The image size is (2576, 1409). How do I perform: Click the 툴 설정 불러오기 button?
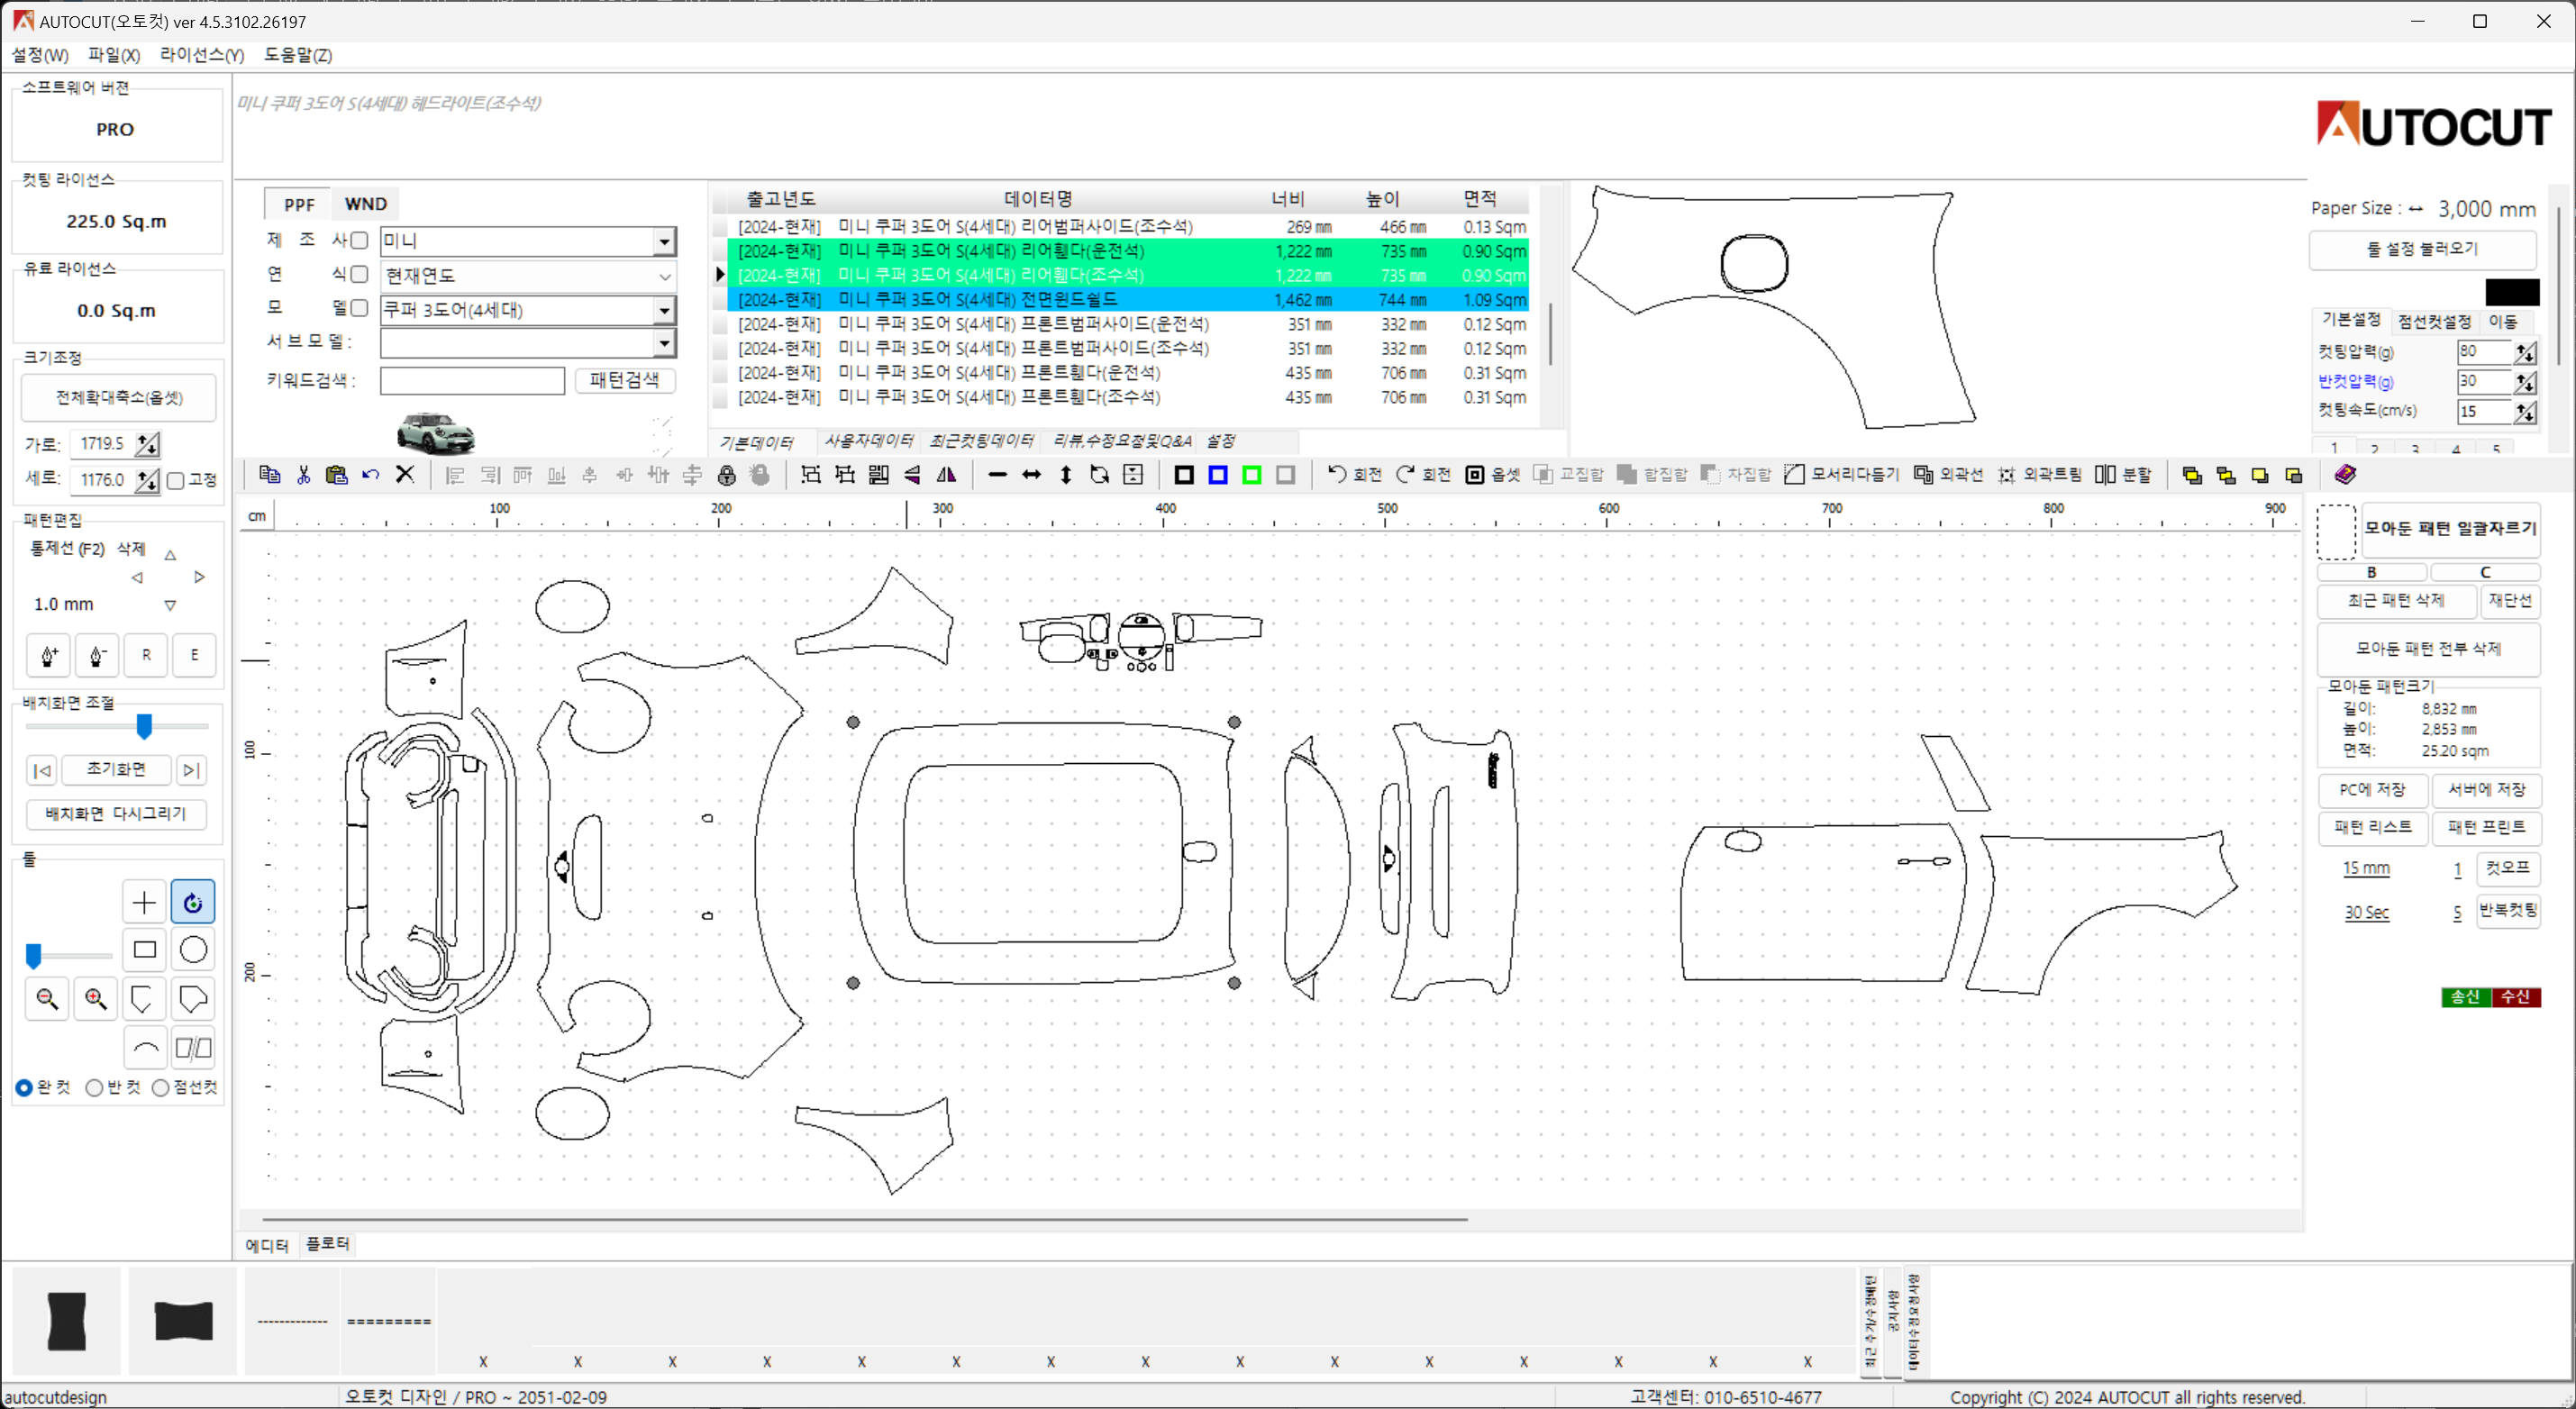pyautogui.click(x=2422, y=249)
